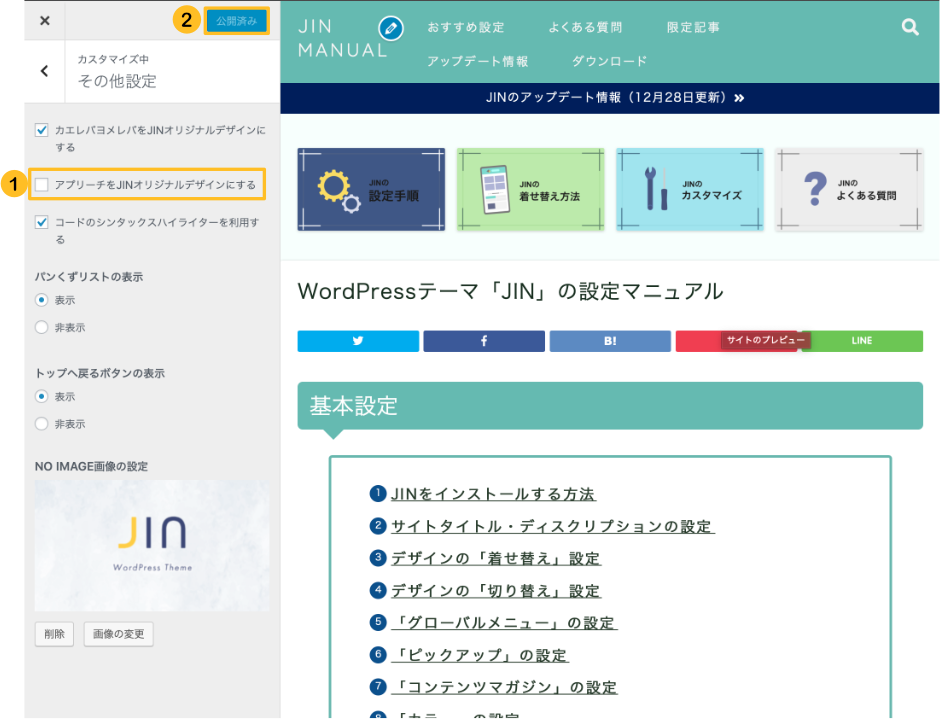Open JINのカスタマイズ via the wrench icon card
Image resolution: width=940 pixels, height=719 pixels.
click(x=690, y=189)
